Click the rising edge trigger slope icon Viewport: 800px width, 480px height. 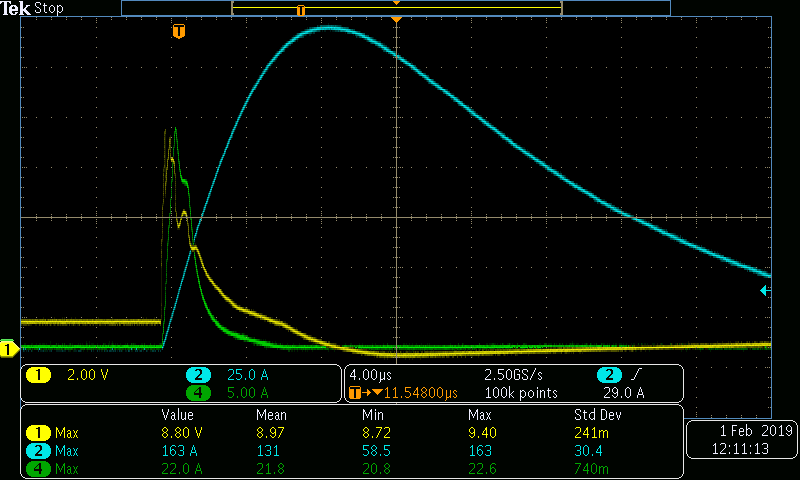point(636,375)
